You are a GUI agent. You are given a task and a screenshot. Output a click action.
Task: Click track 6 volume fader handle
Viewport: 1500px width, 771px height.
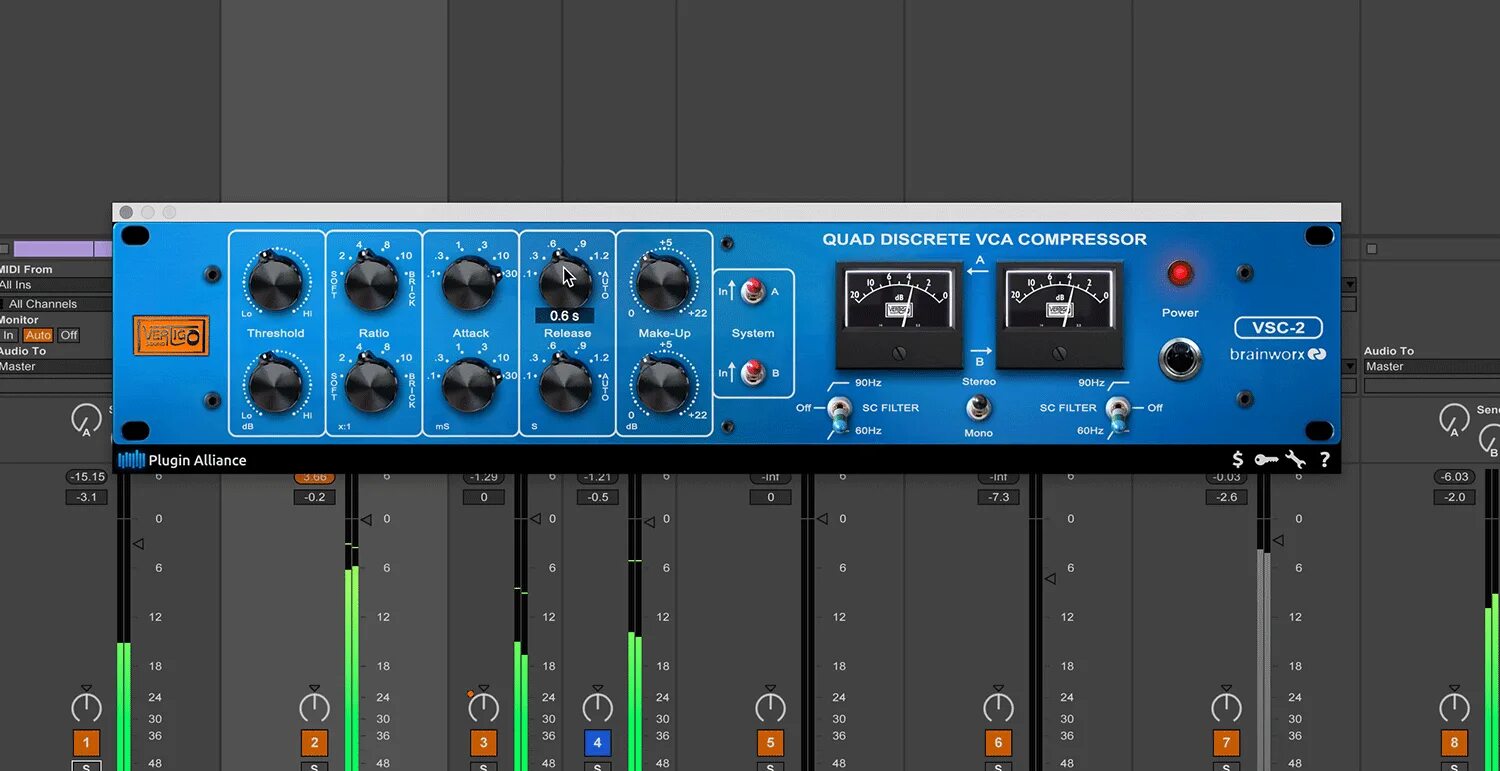1050,579
